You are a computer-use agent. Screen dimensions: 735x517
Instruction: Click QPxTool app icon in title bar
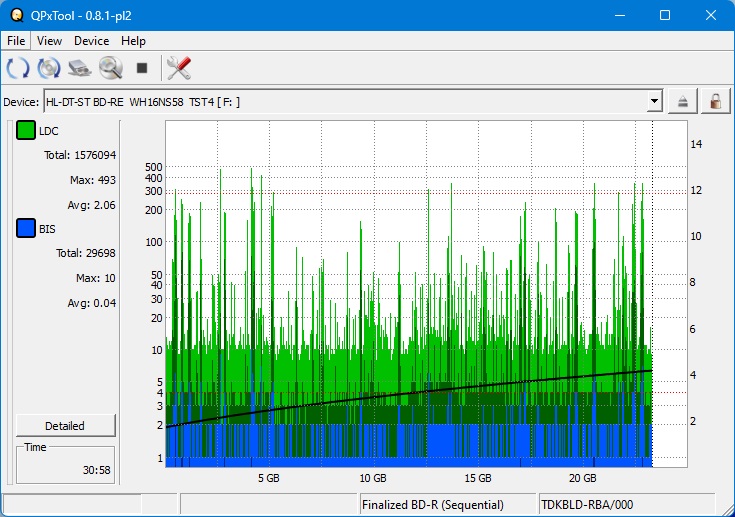[x=17, y=15]
